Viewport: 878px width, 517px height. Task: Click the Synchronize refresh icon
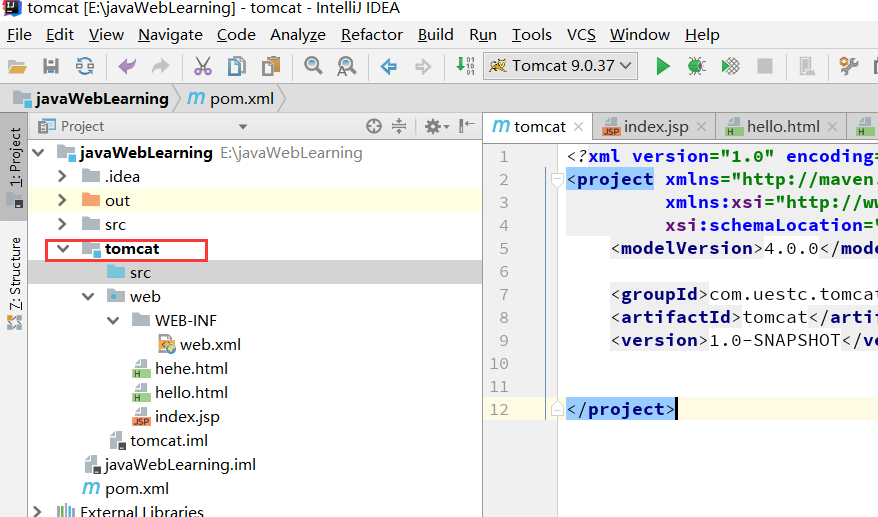85,66
